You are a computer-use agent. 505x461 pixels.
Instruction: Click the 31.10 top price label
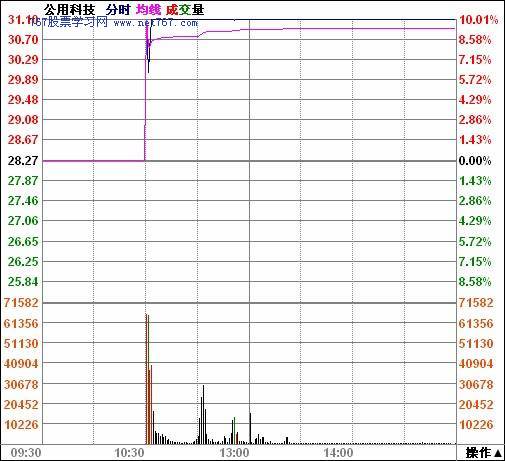coord(23,20)
